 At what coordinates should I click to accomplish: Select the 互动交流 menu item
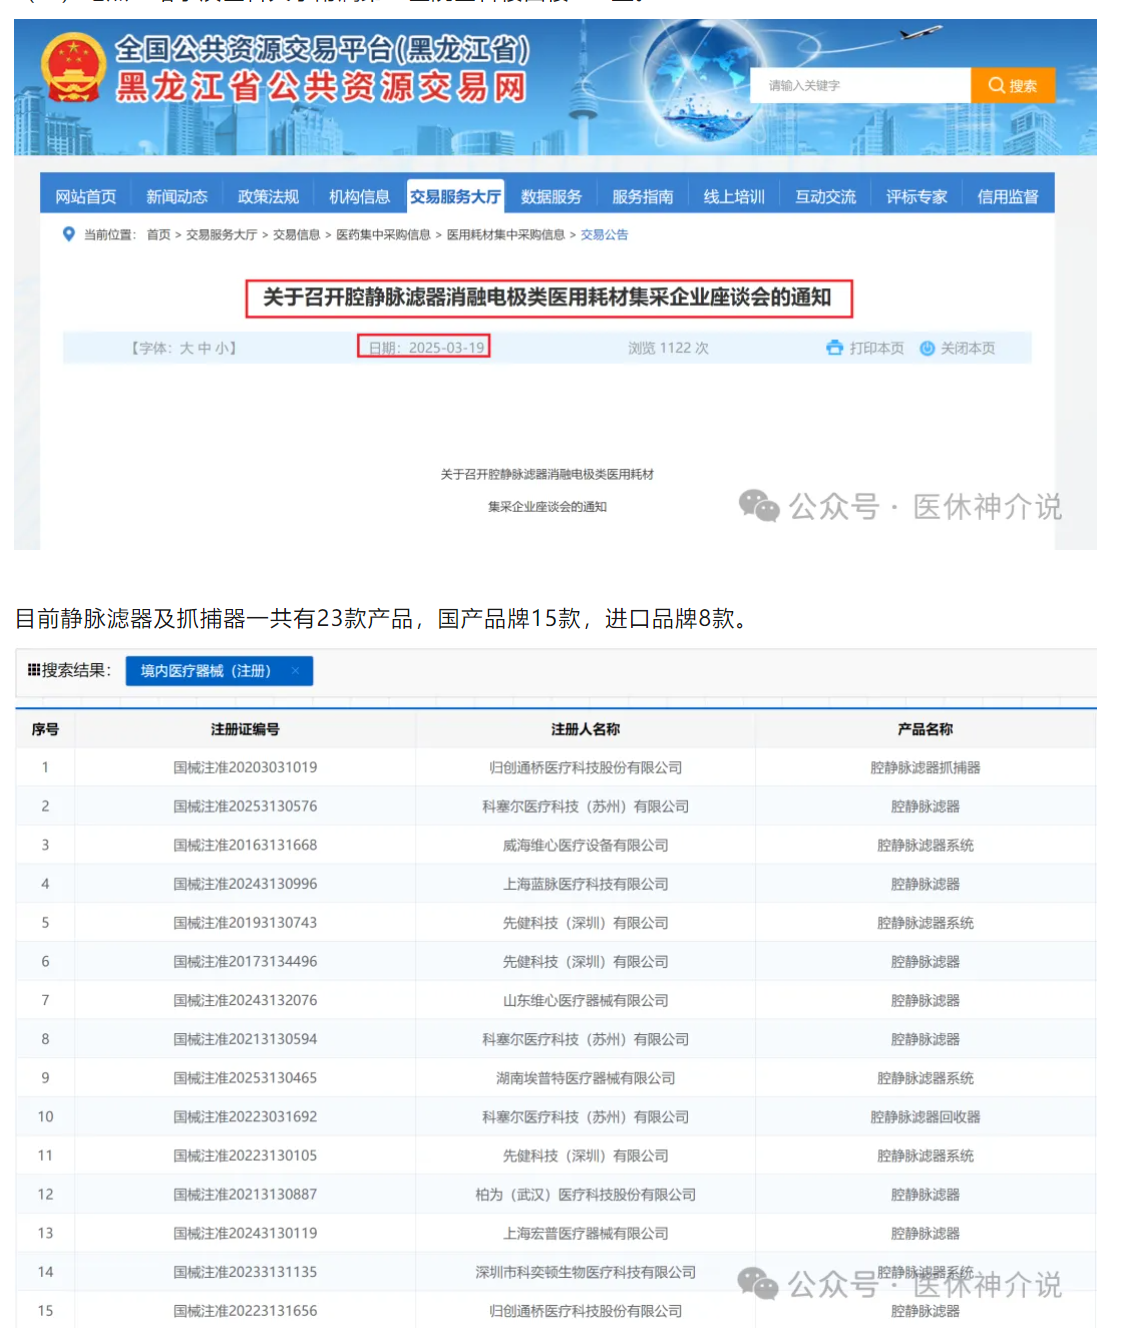826,196
